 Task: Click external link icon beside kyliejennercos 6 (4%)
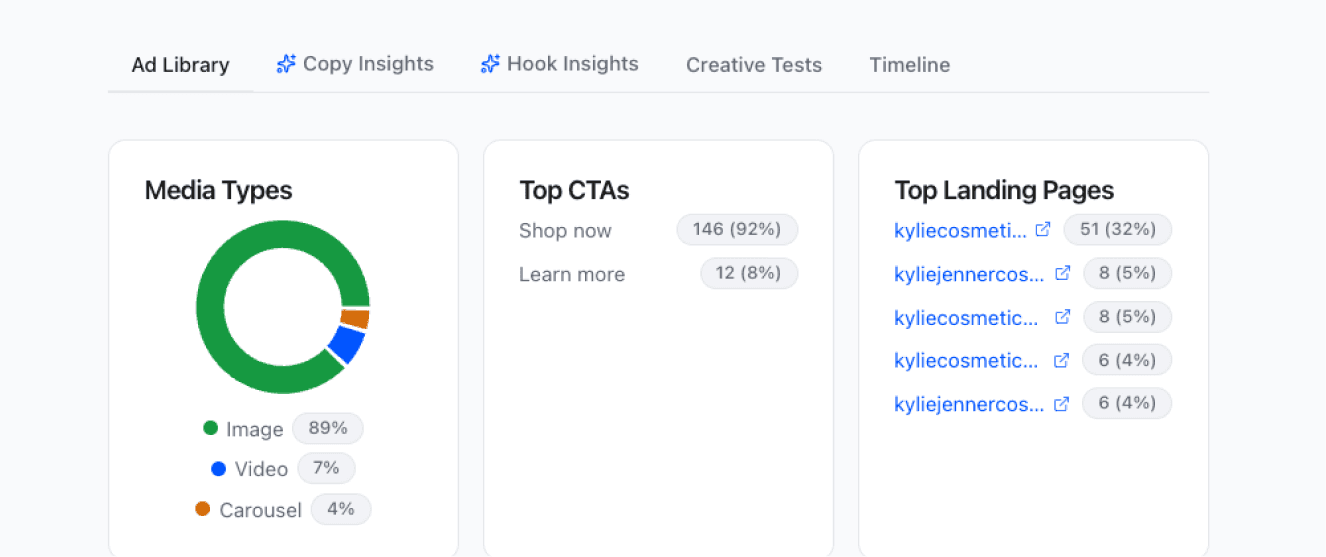[1062, 404]
